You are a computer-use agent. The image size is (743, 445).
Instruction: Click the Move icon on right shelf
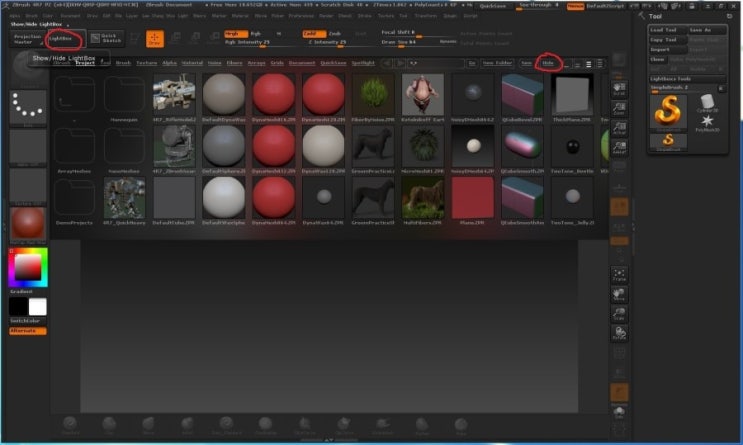(x=619, y=294)
